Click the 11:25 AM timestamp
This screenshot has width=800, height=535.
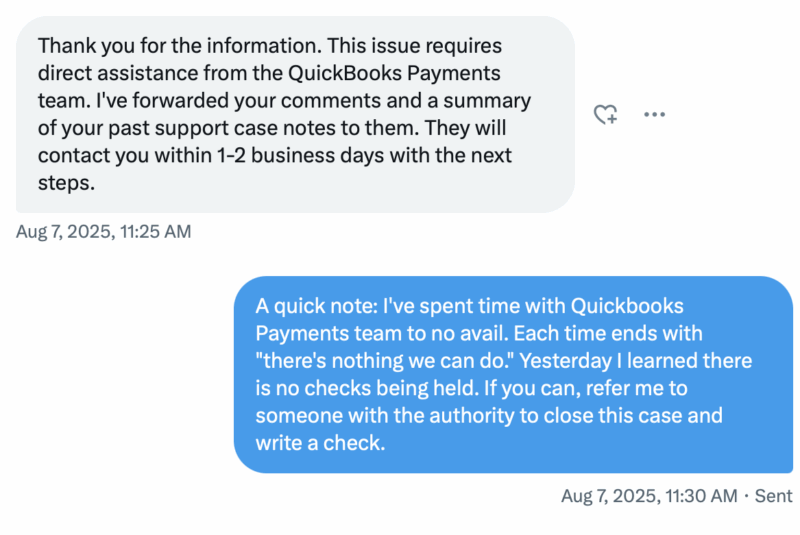pyautogui.click(x=103, y=232)
